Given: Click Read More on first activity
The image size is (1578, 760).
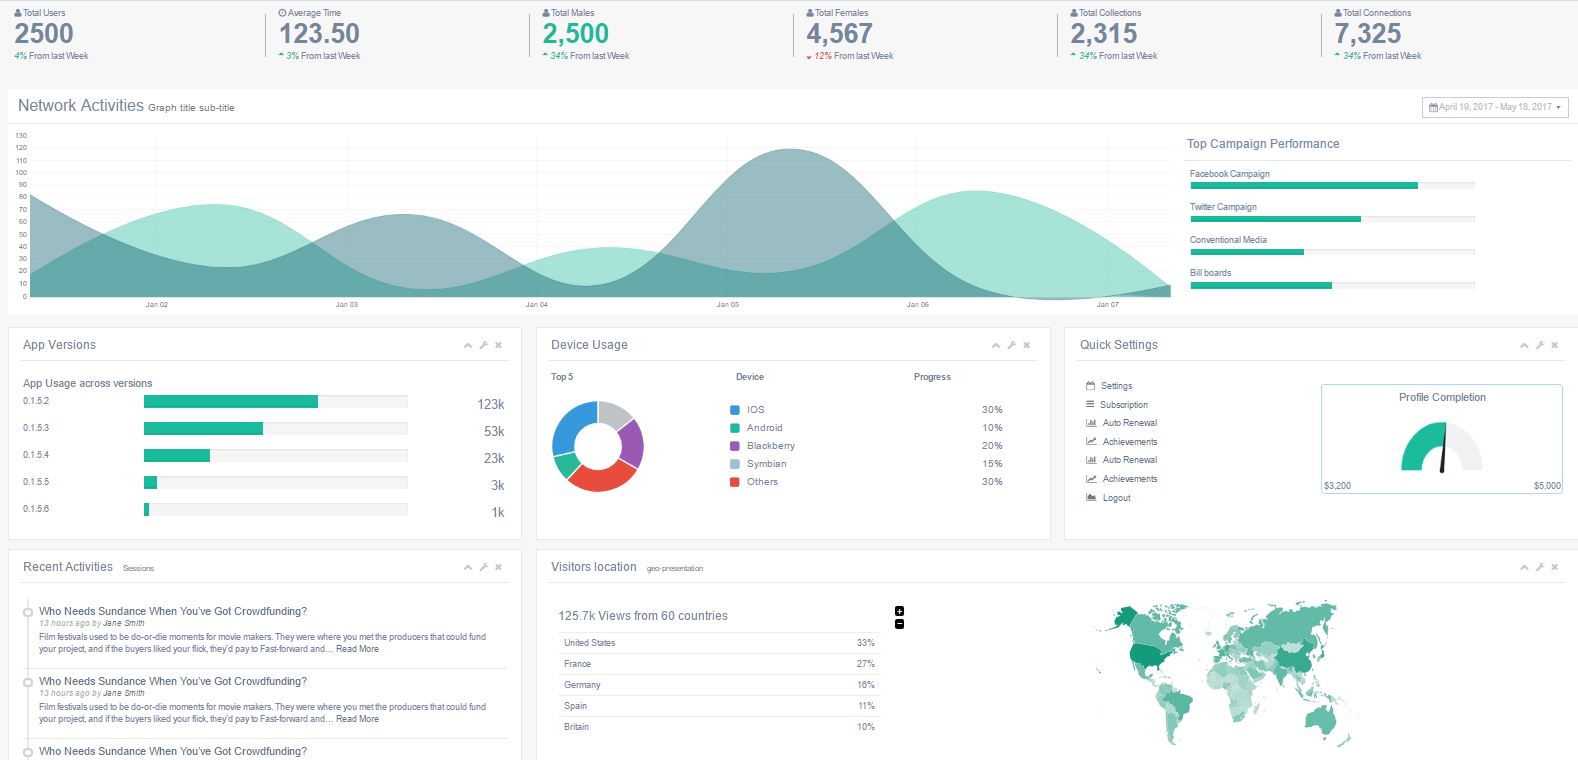Looking at the screenshot, I should coord(357,649).
